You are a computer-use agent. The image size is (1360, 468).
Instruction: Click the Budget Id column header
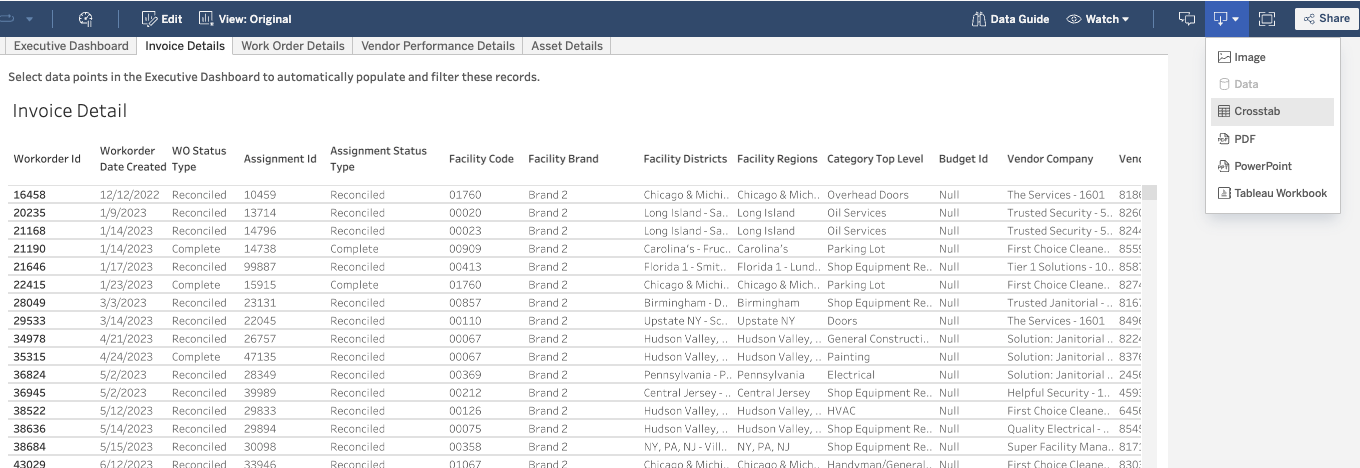(963, 159)
